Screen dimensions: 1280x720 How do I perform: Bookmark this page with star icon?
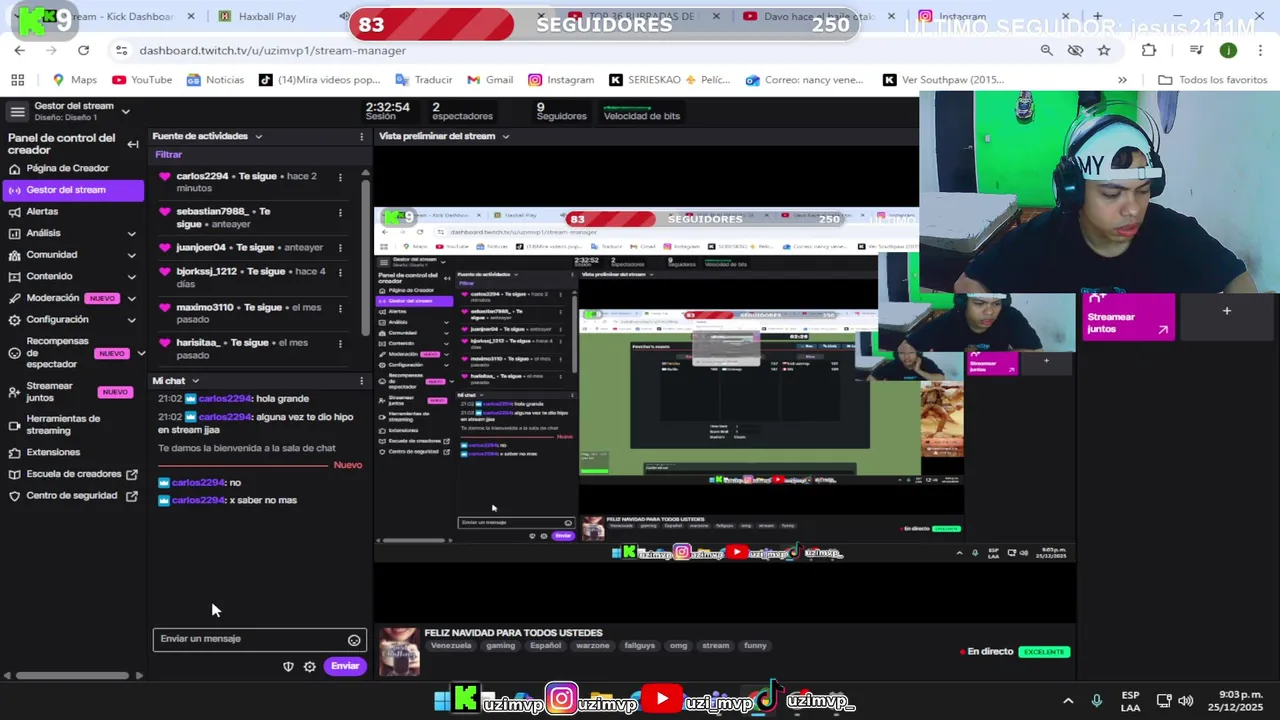1104,50
